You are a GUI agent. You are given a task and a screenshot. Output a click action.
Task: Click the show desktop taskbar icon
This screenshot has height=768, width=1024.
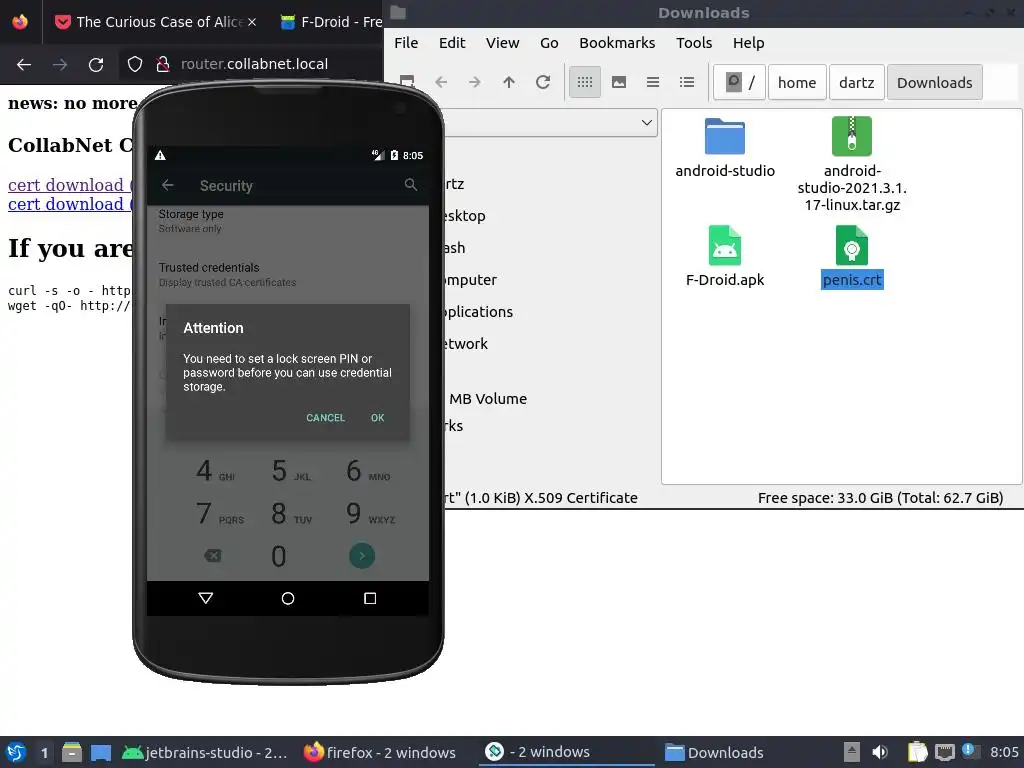click(x=101, y=752)
